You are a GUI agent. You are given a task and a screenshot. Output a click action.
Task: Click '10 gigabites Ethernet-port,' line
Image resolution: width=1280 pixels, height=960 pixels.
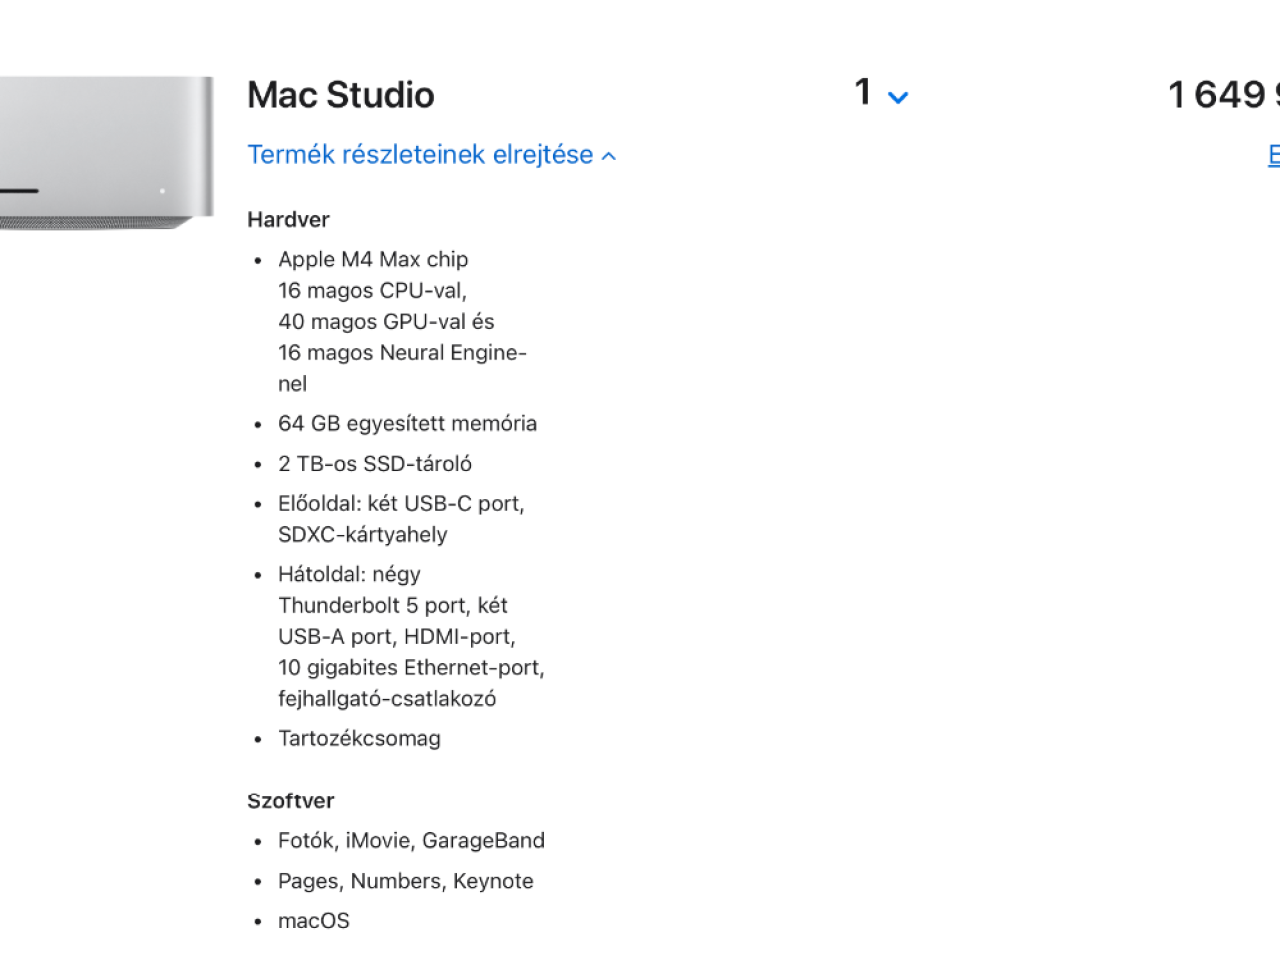click(411, 667)
